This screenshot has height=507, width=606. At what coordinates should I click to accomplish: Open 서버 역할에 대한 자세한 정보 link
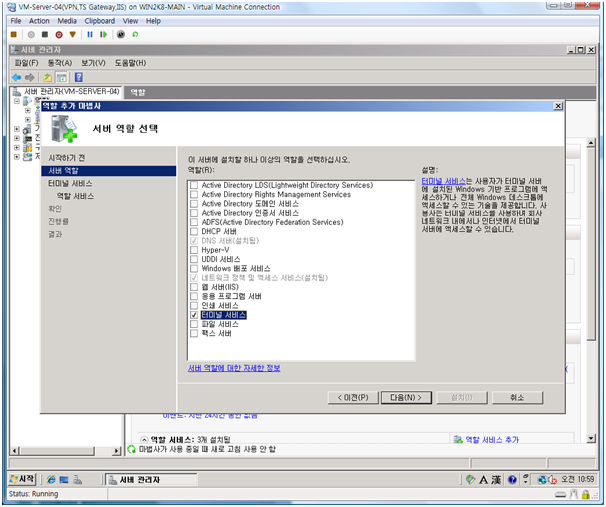pos(234,368)
